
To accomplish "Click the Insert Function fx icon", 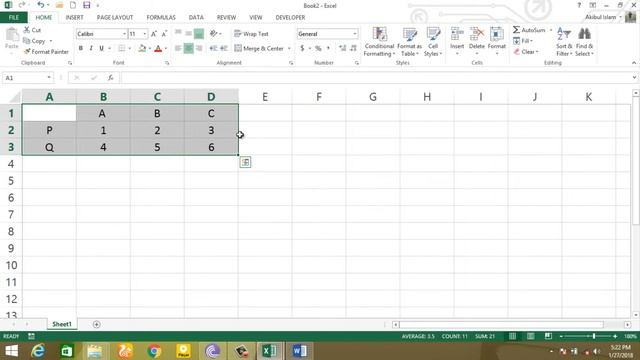I will 110,78.
